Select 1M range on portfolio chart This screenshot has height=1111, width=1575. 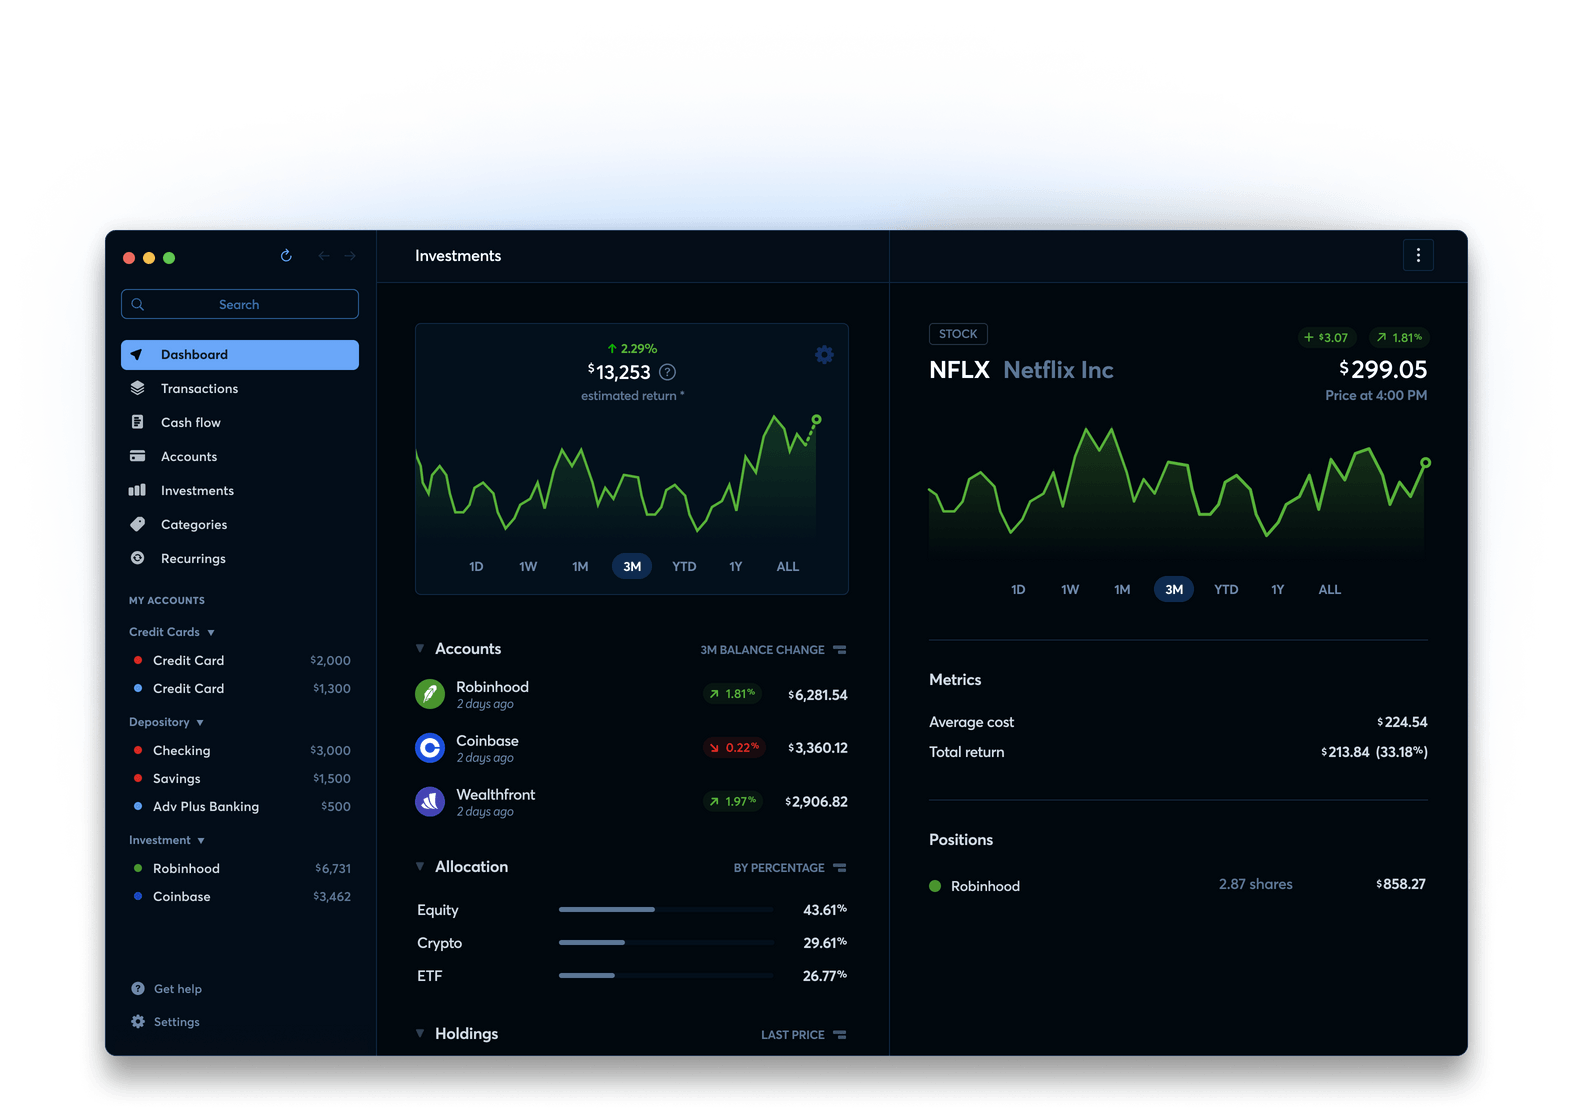(x=580, y=567)
